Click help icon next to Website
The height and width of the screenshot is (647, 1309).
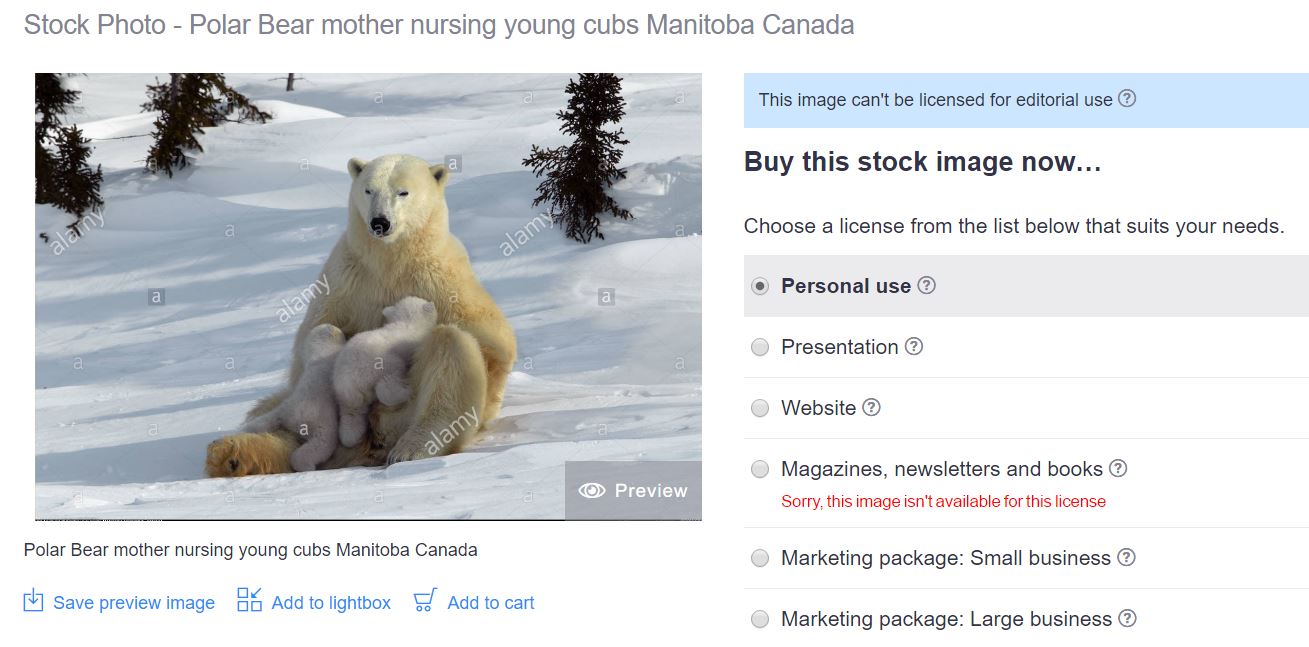pos(872,407)
